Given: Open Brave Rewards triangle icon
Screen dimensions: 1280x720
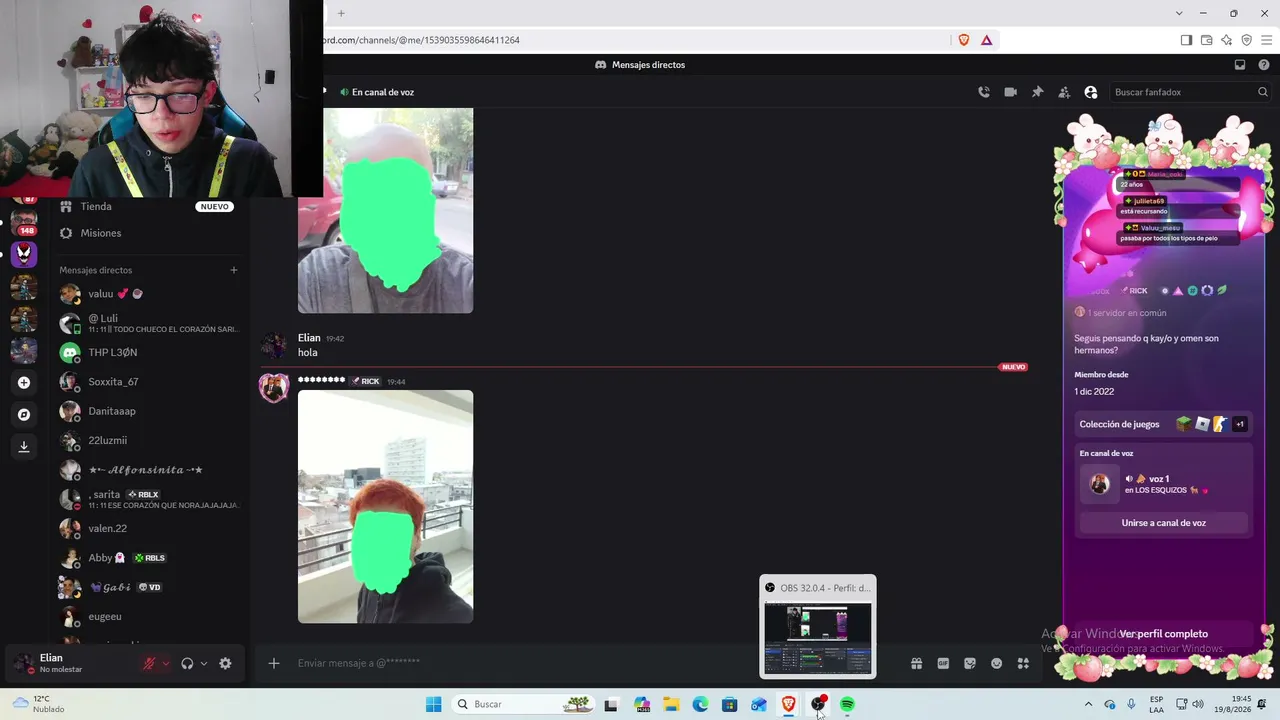Looking at the screenshot, I should click(986, 40).
